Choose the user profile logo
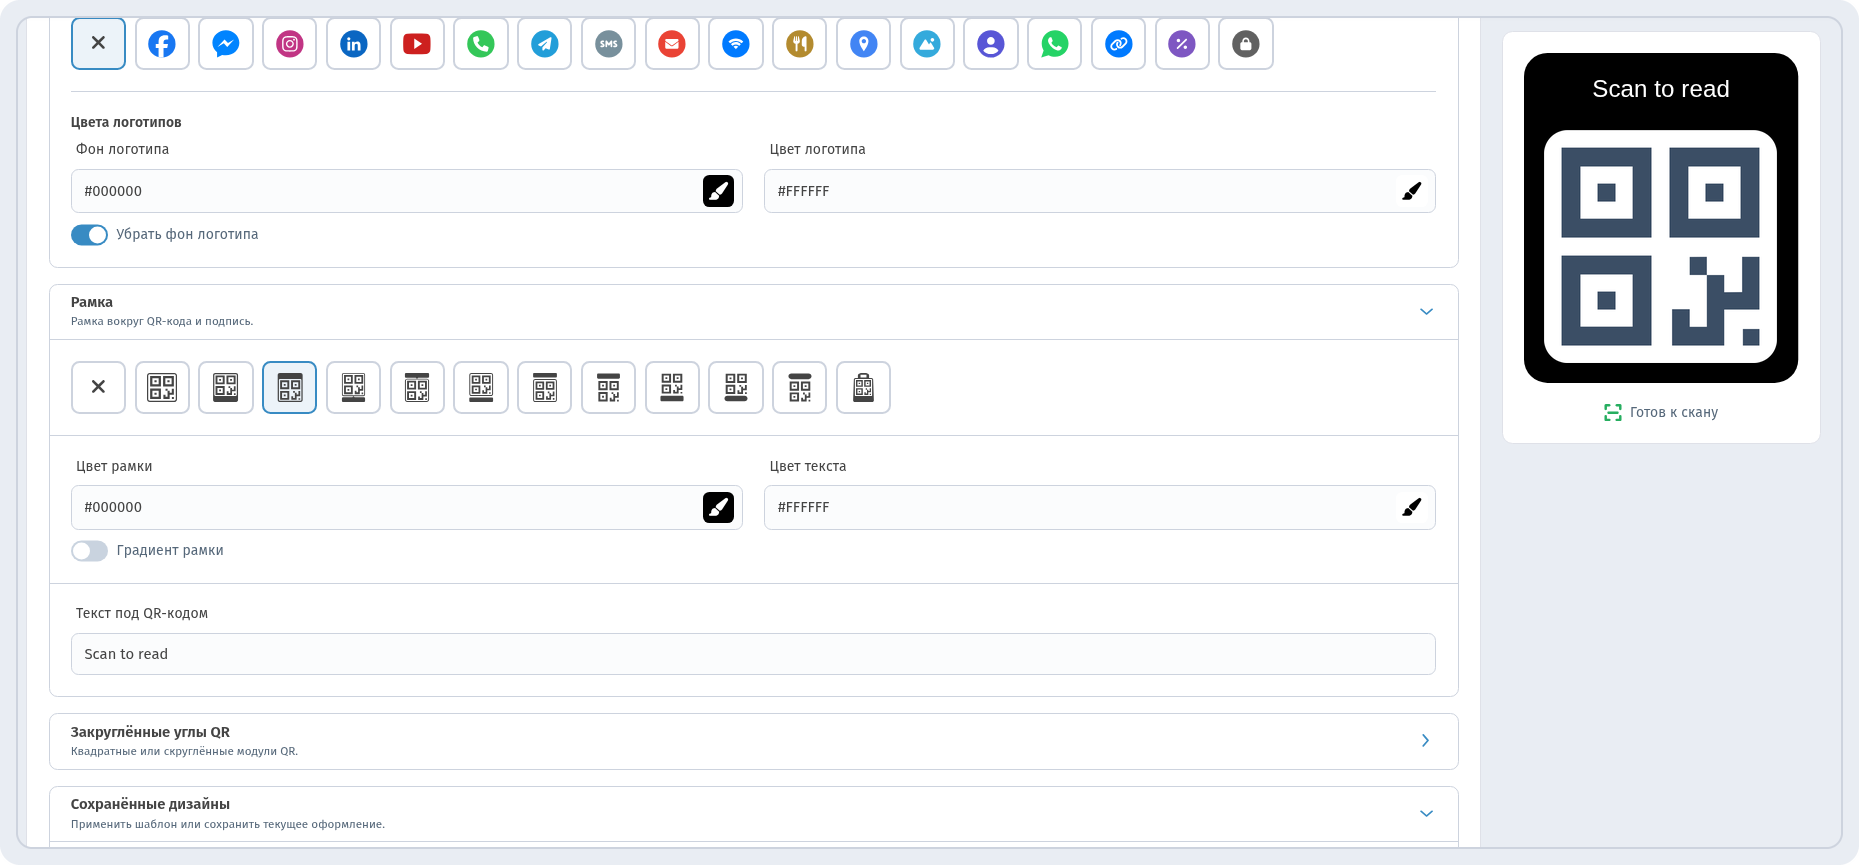 pyautogui.click(x=991, y=44)
